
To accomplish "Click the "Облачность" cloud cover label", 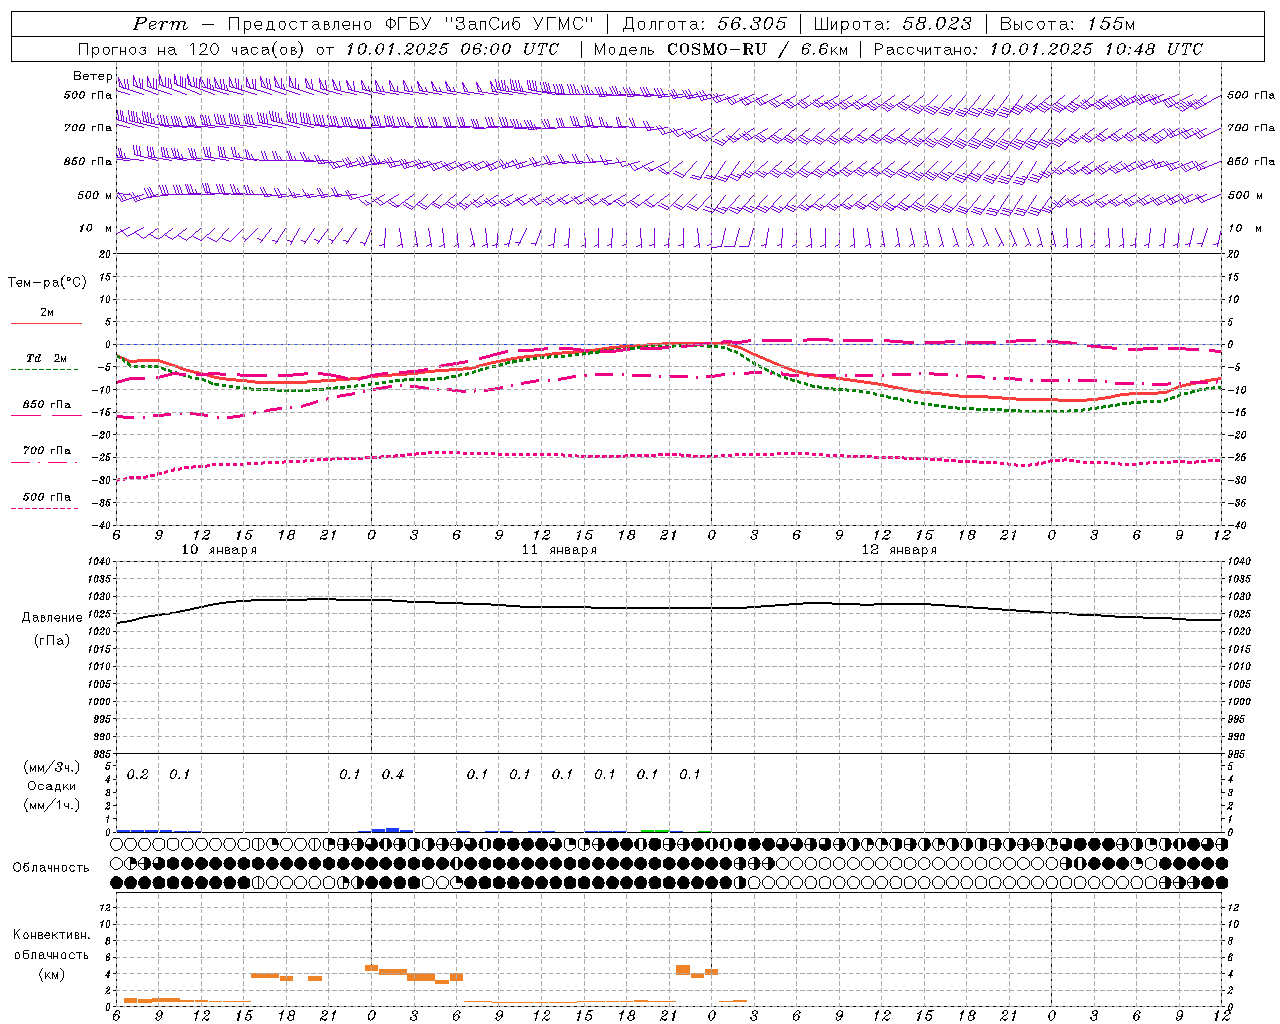I will pyautogui.click(x=51, y=867).
